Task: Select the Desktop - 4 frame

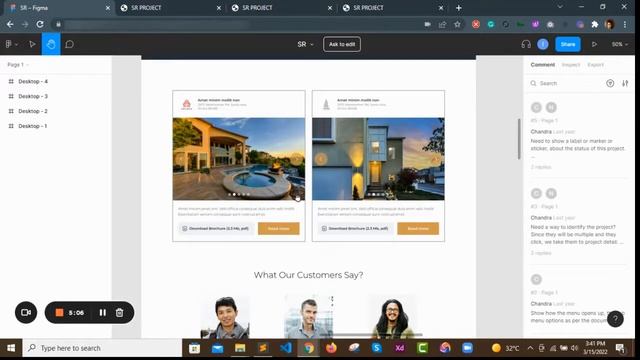Action: [33, 82]
